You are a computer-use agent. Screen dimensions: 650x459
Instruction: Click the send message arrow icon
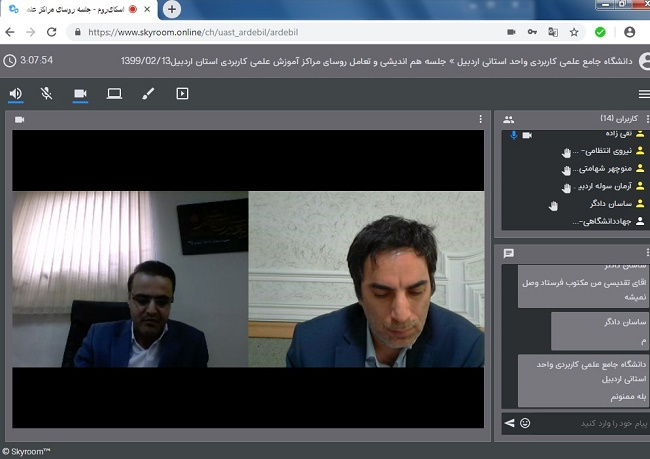(509, 423)
